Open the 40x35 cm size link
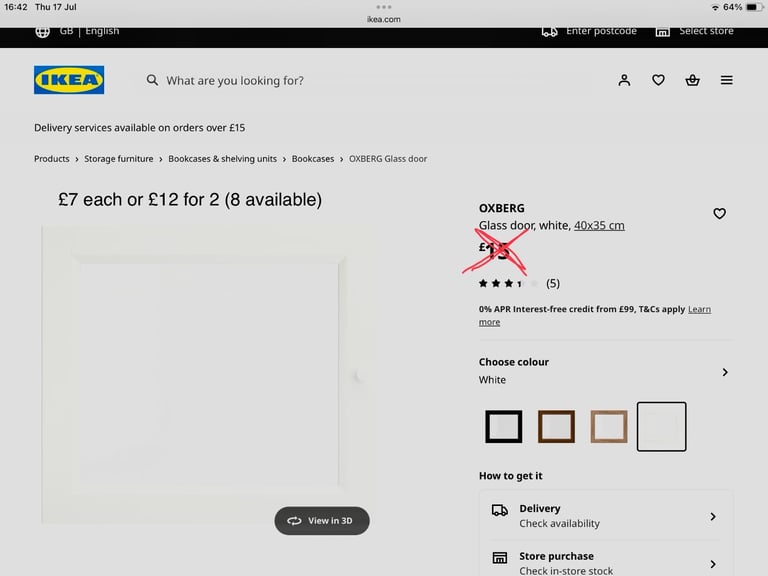 599,225
